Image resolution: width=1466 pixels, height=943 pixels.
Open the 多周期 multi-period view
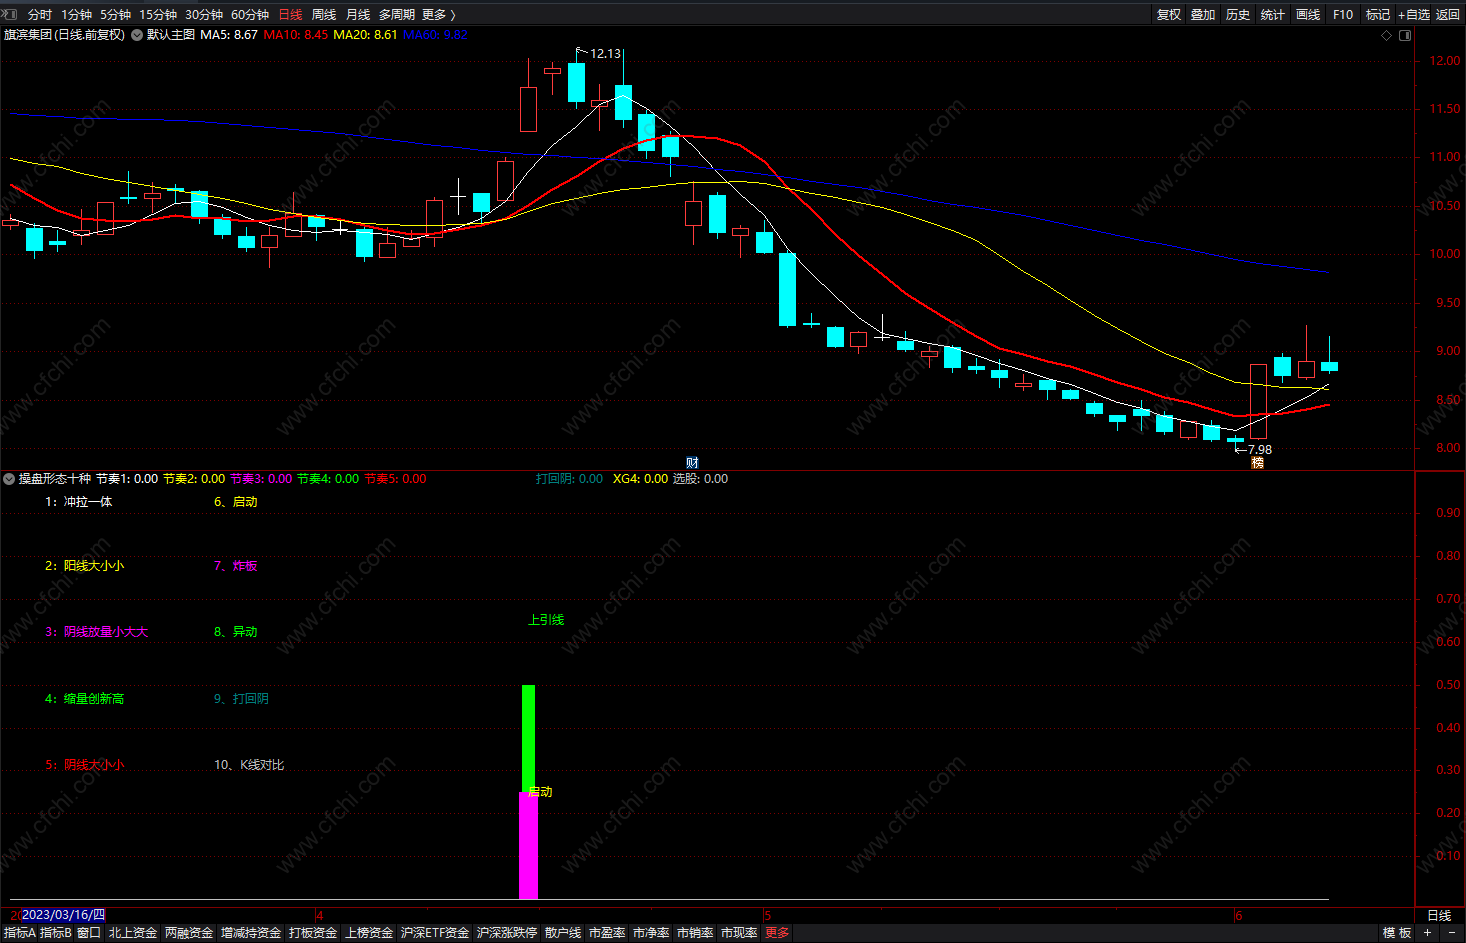tap(397, 14)
